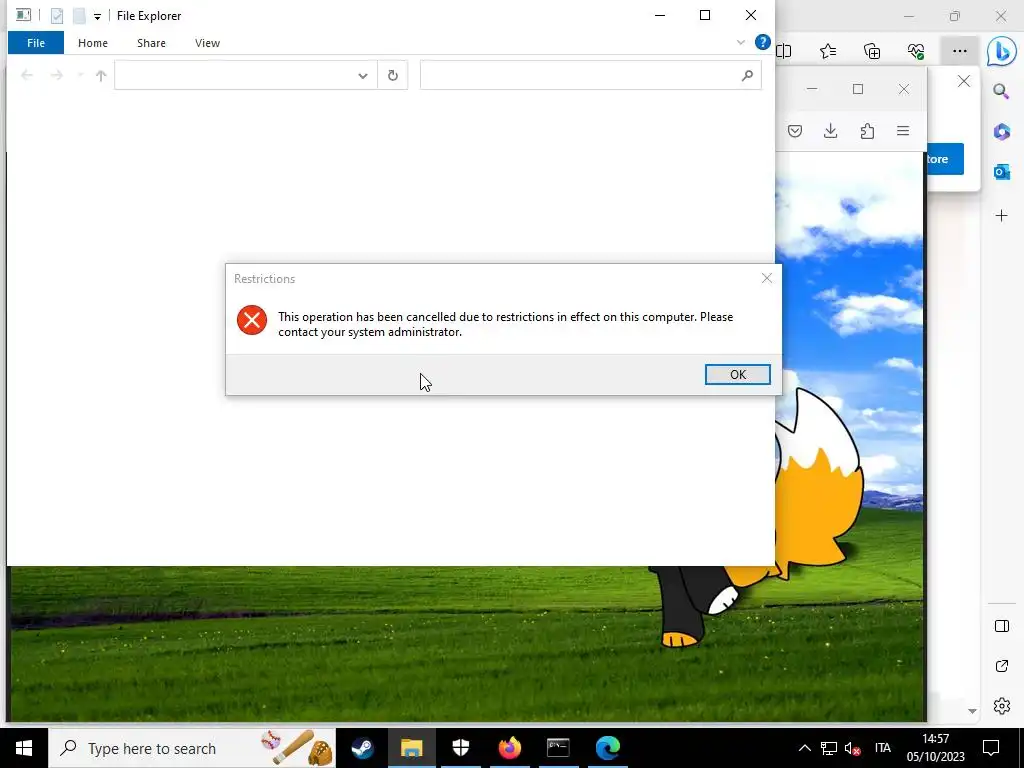
Task: Toggle Edge sidebar panel icon
Action: [1002, 626]
